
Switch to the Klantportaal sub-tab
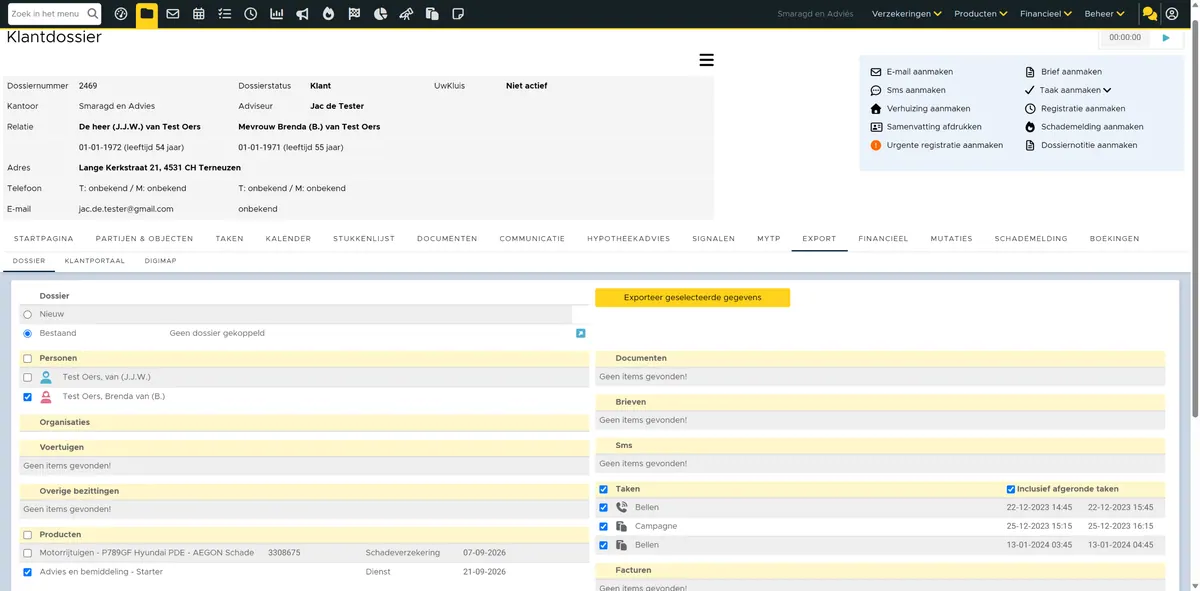point(94,260)
